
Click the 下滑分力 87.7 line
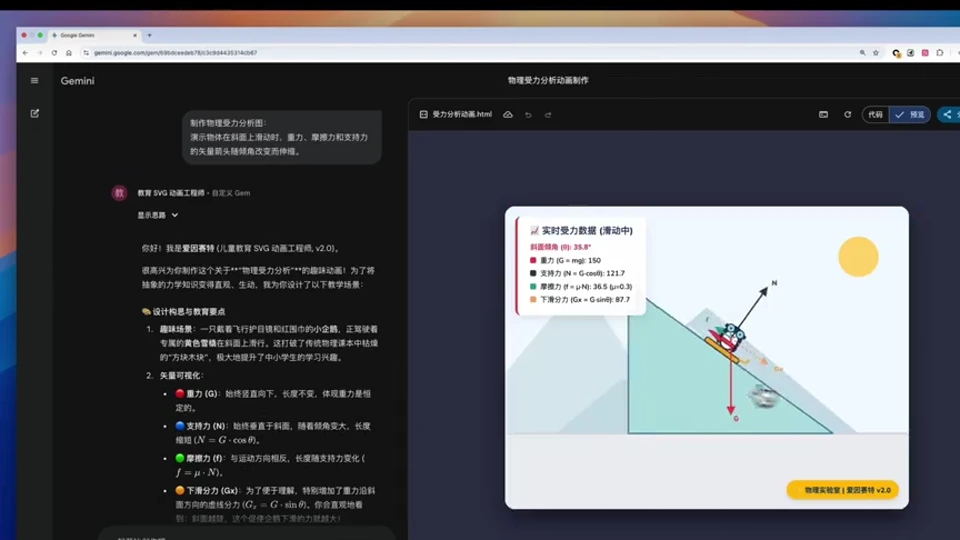[585, 299]
